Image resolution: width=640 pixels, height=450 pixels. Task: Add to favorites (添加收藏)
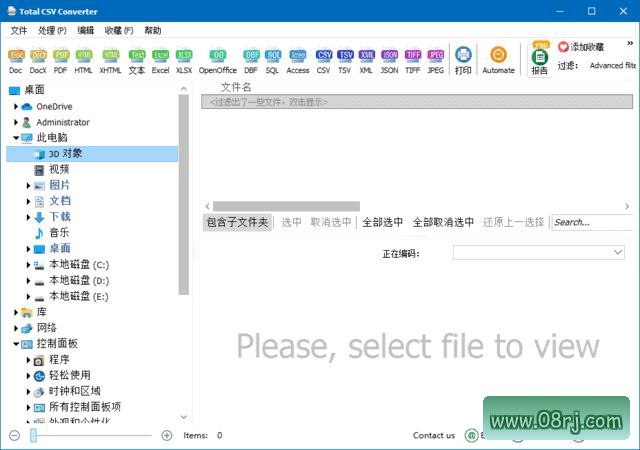tap(581, 47)
